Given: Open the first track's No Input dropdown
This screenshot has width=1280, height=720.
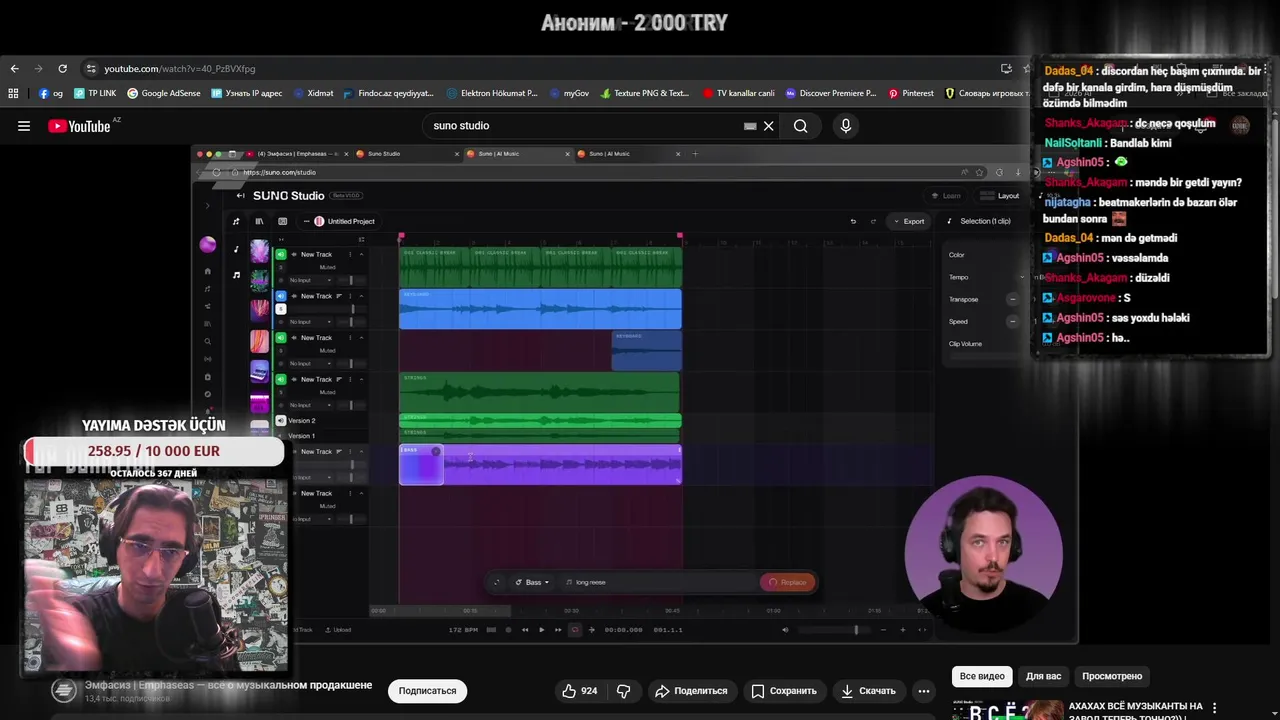Looking at the screenshot, I should [311, 281].
